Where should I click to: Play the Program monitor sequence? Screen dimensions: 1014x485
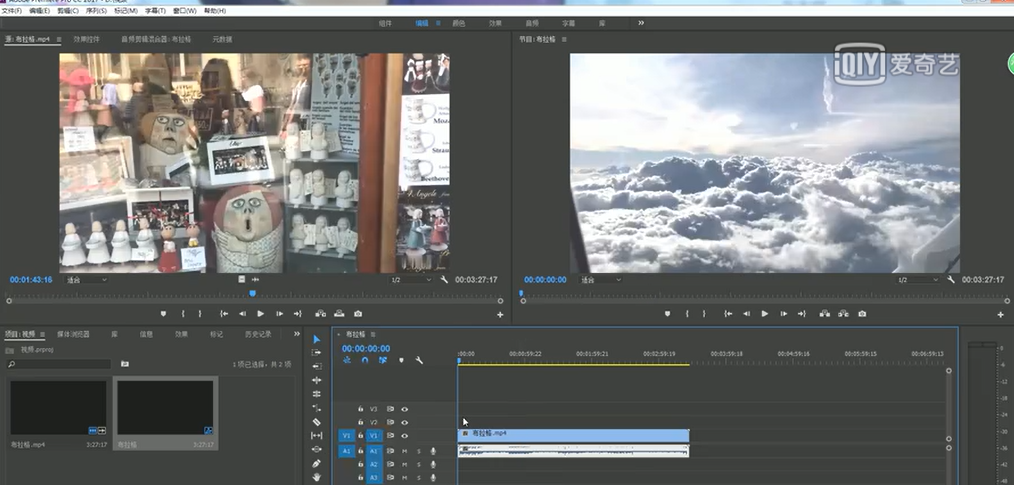pyautogui.click(x=765, y=314)
